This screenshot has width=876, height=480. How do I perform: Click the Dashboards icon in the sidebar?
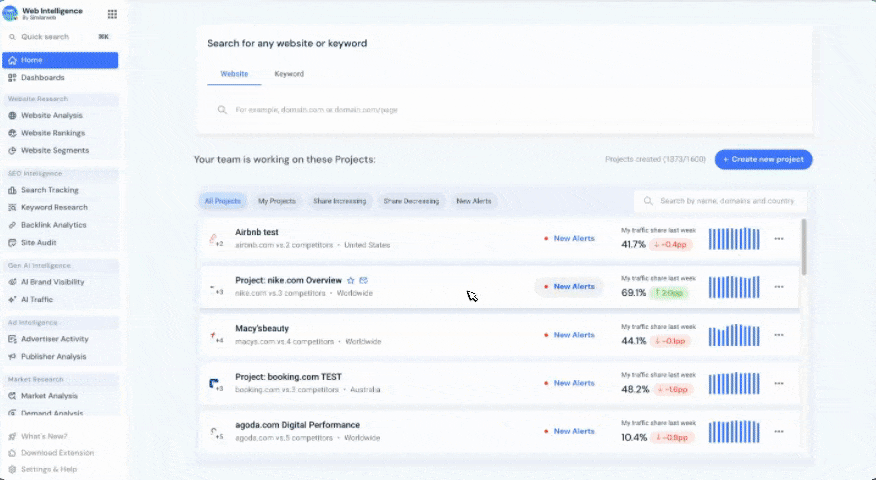coord(12,78)
